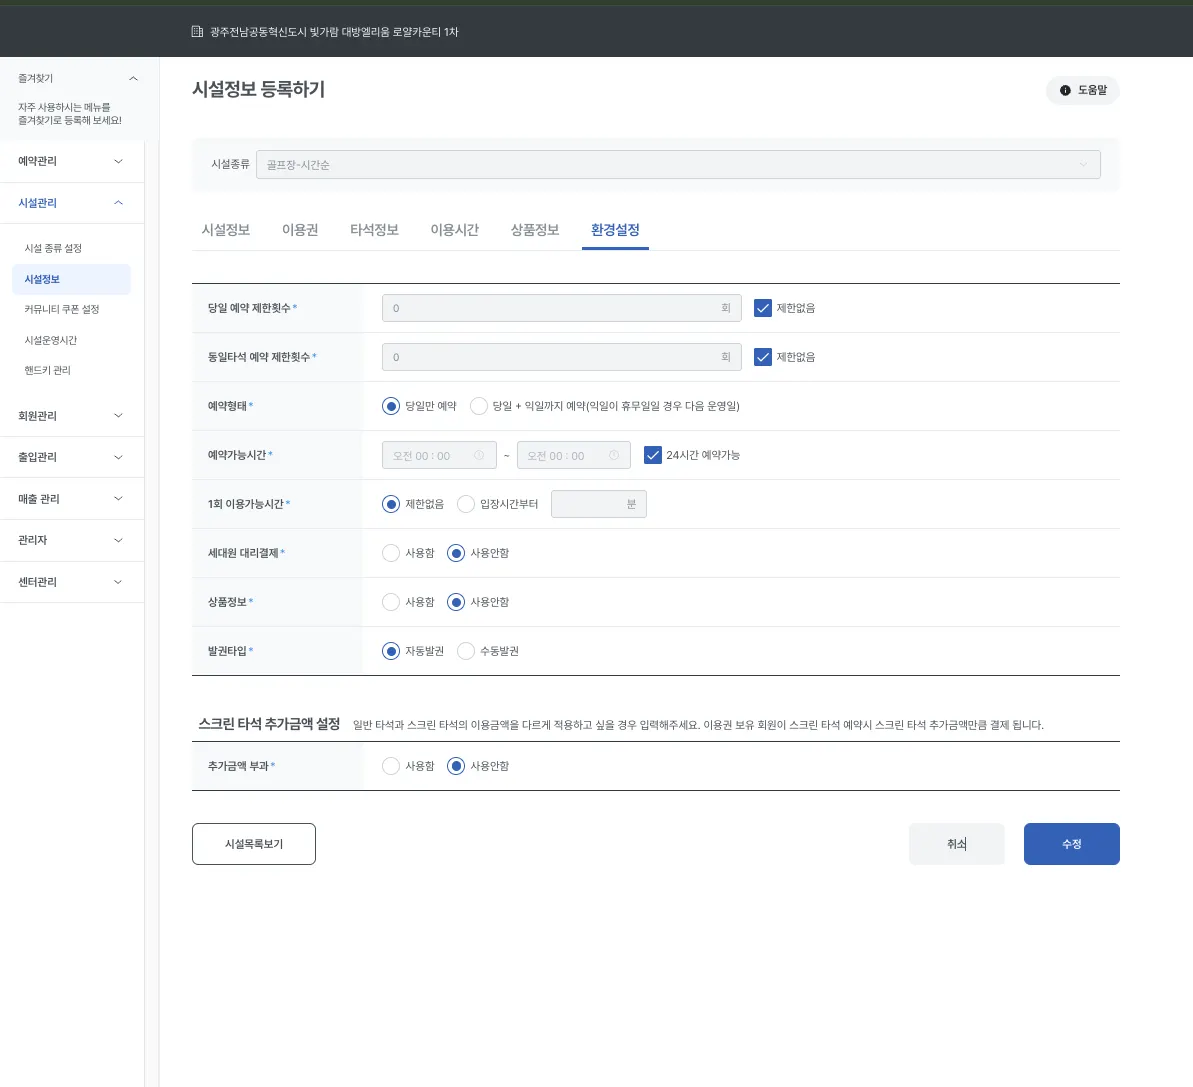Select 사용안함 for 추가금액 부과
Screen dimensions: 1193x1087
(456, 766)
